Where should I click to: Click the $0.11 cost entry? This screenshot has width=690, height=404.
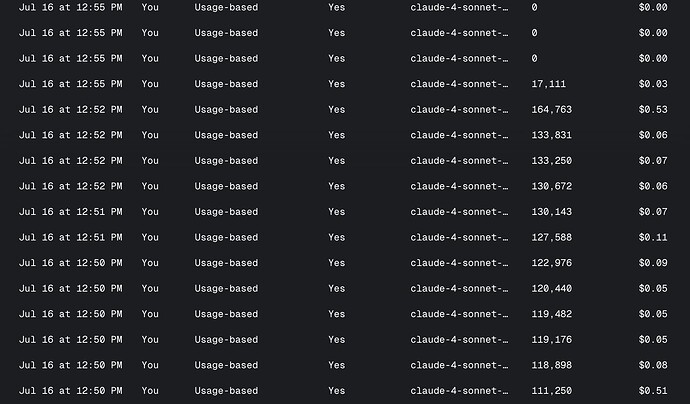point(653,237)
